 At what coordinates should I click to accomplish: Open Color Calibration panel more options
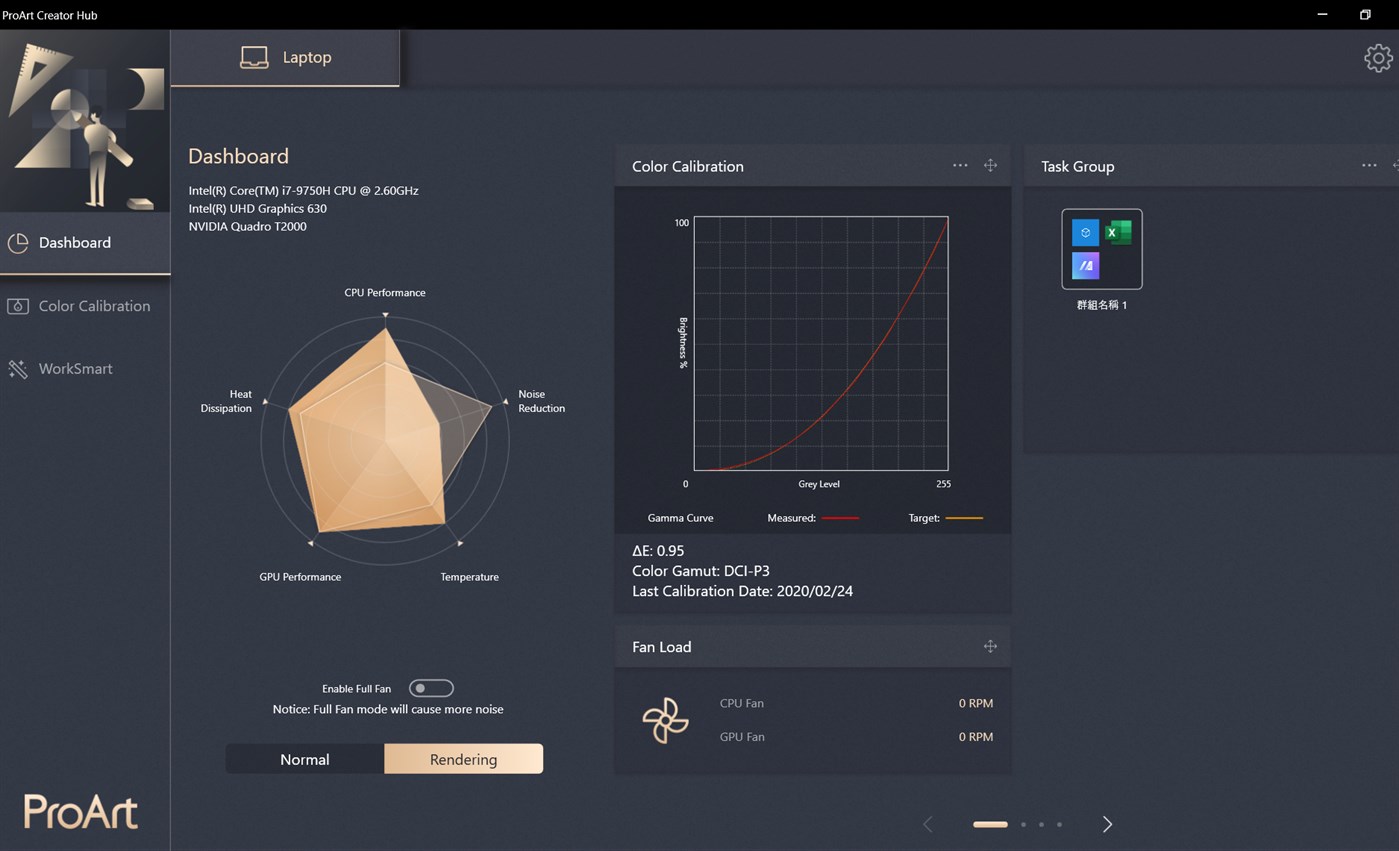(x=960, y=165)
